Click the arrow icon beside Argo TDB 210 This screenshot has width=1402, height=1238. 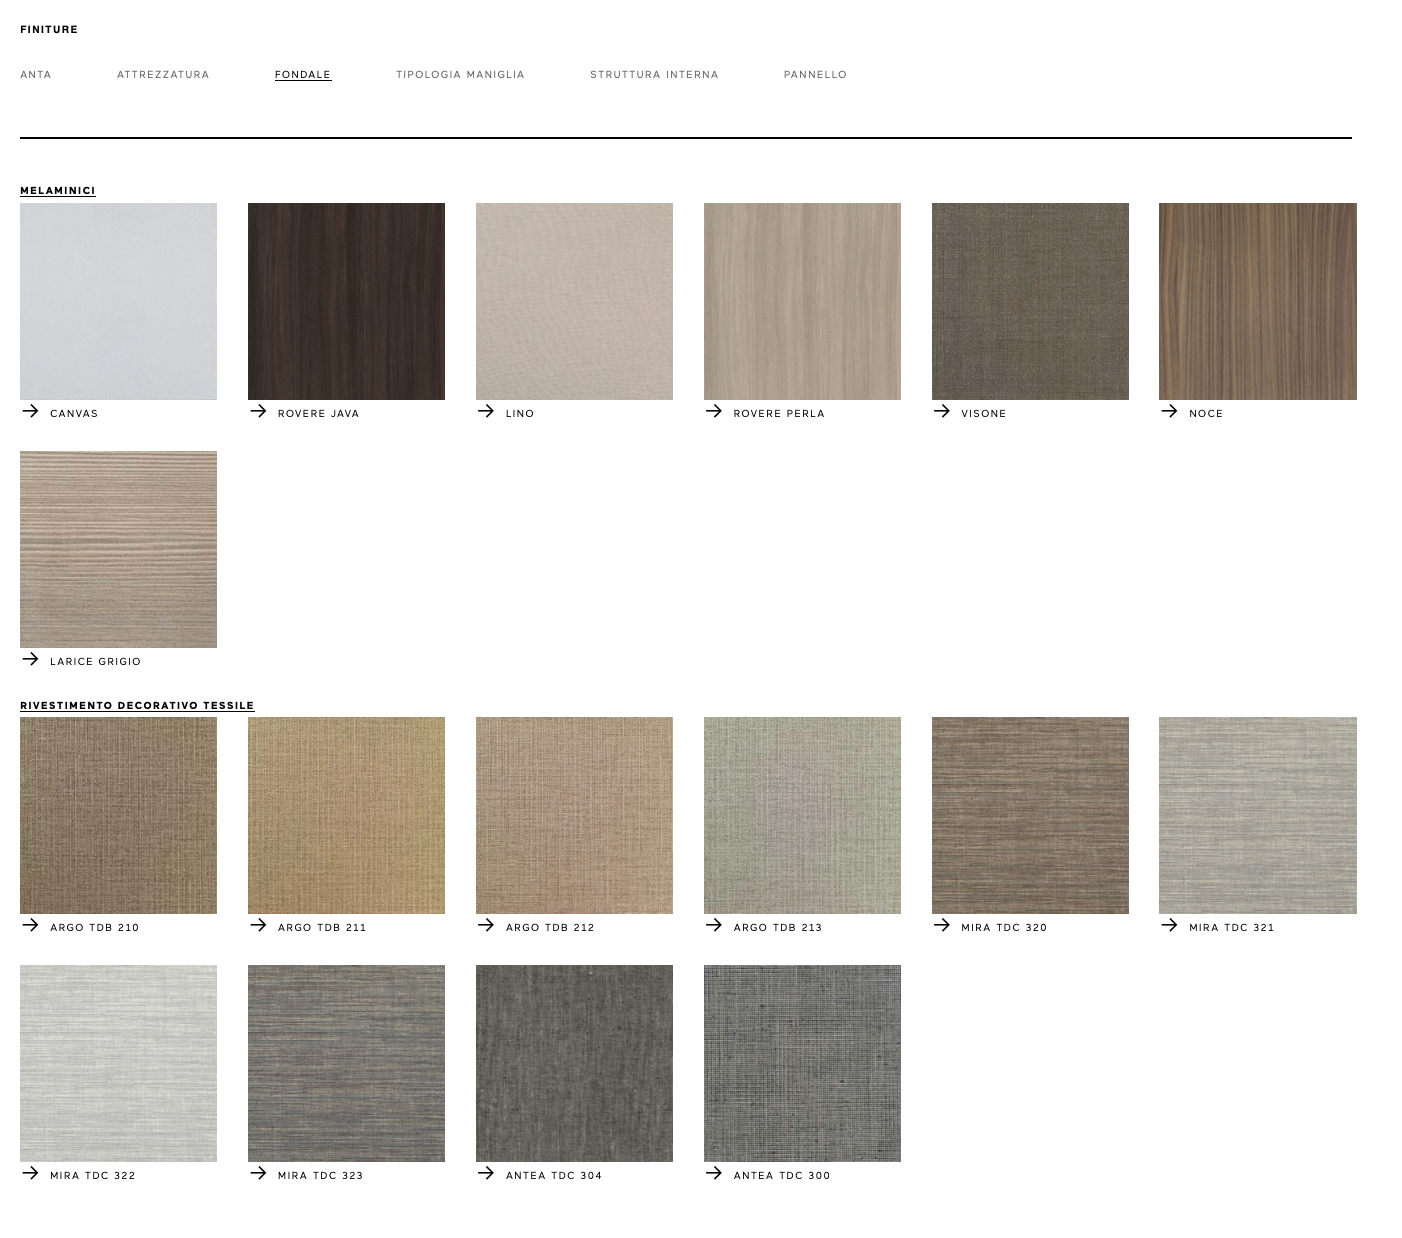pos(30,925)
